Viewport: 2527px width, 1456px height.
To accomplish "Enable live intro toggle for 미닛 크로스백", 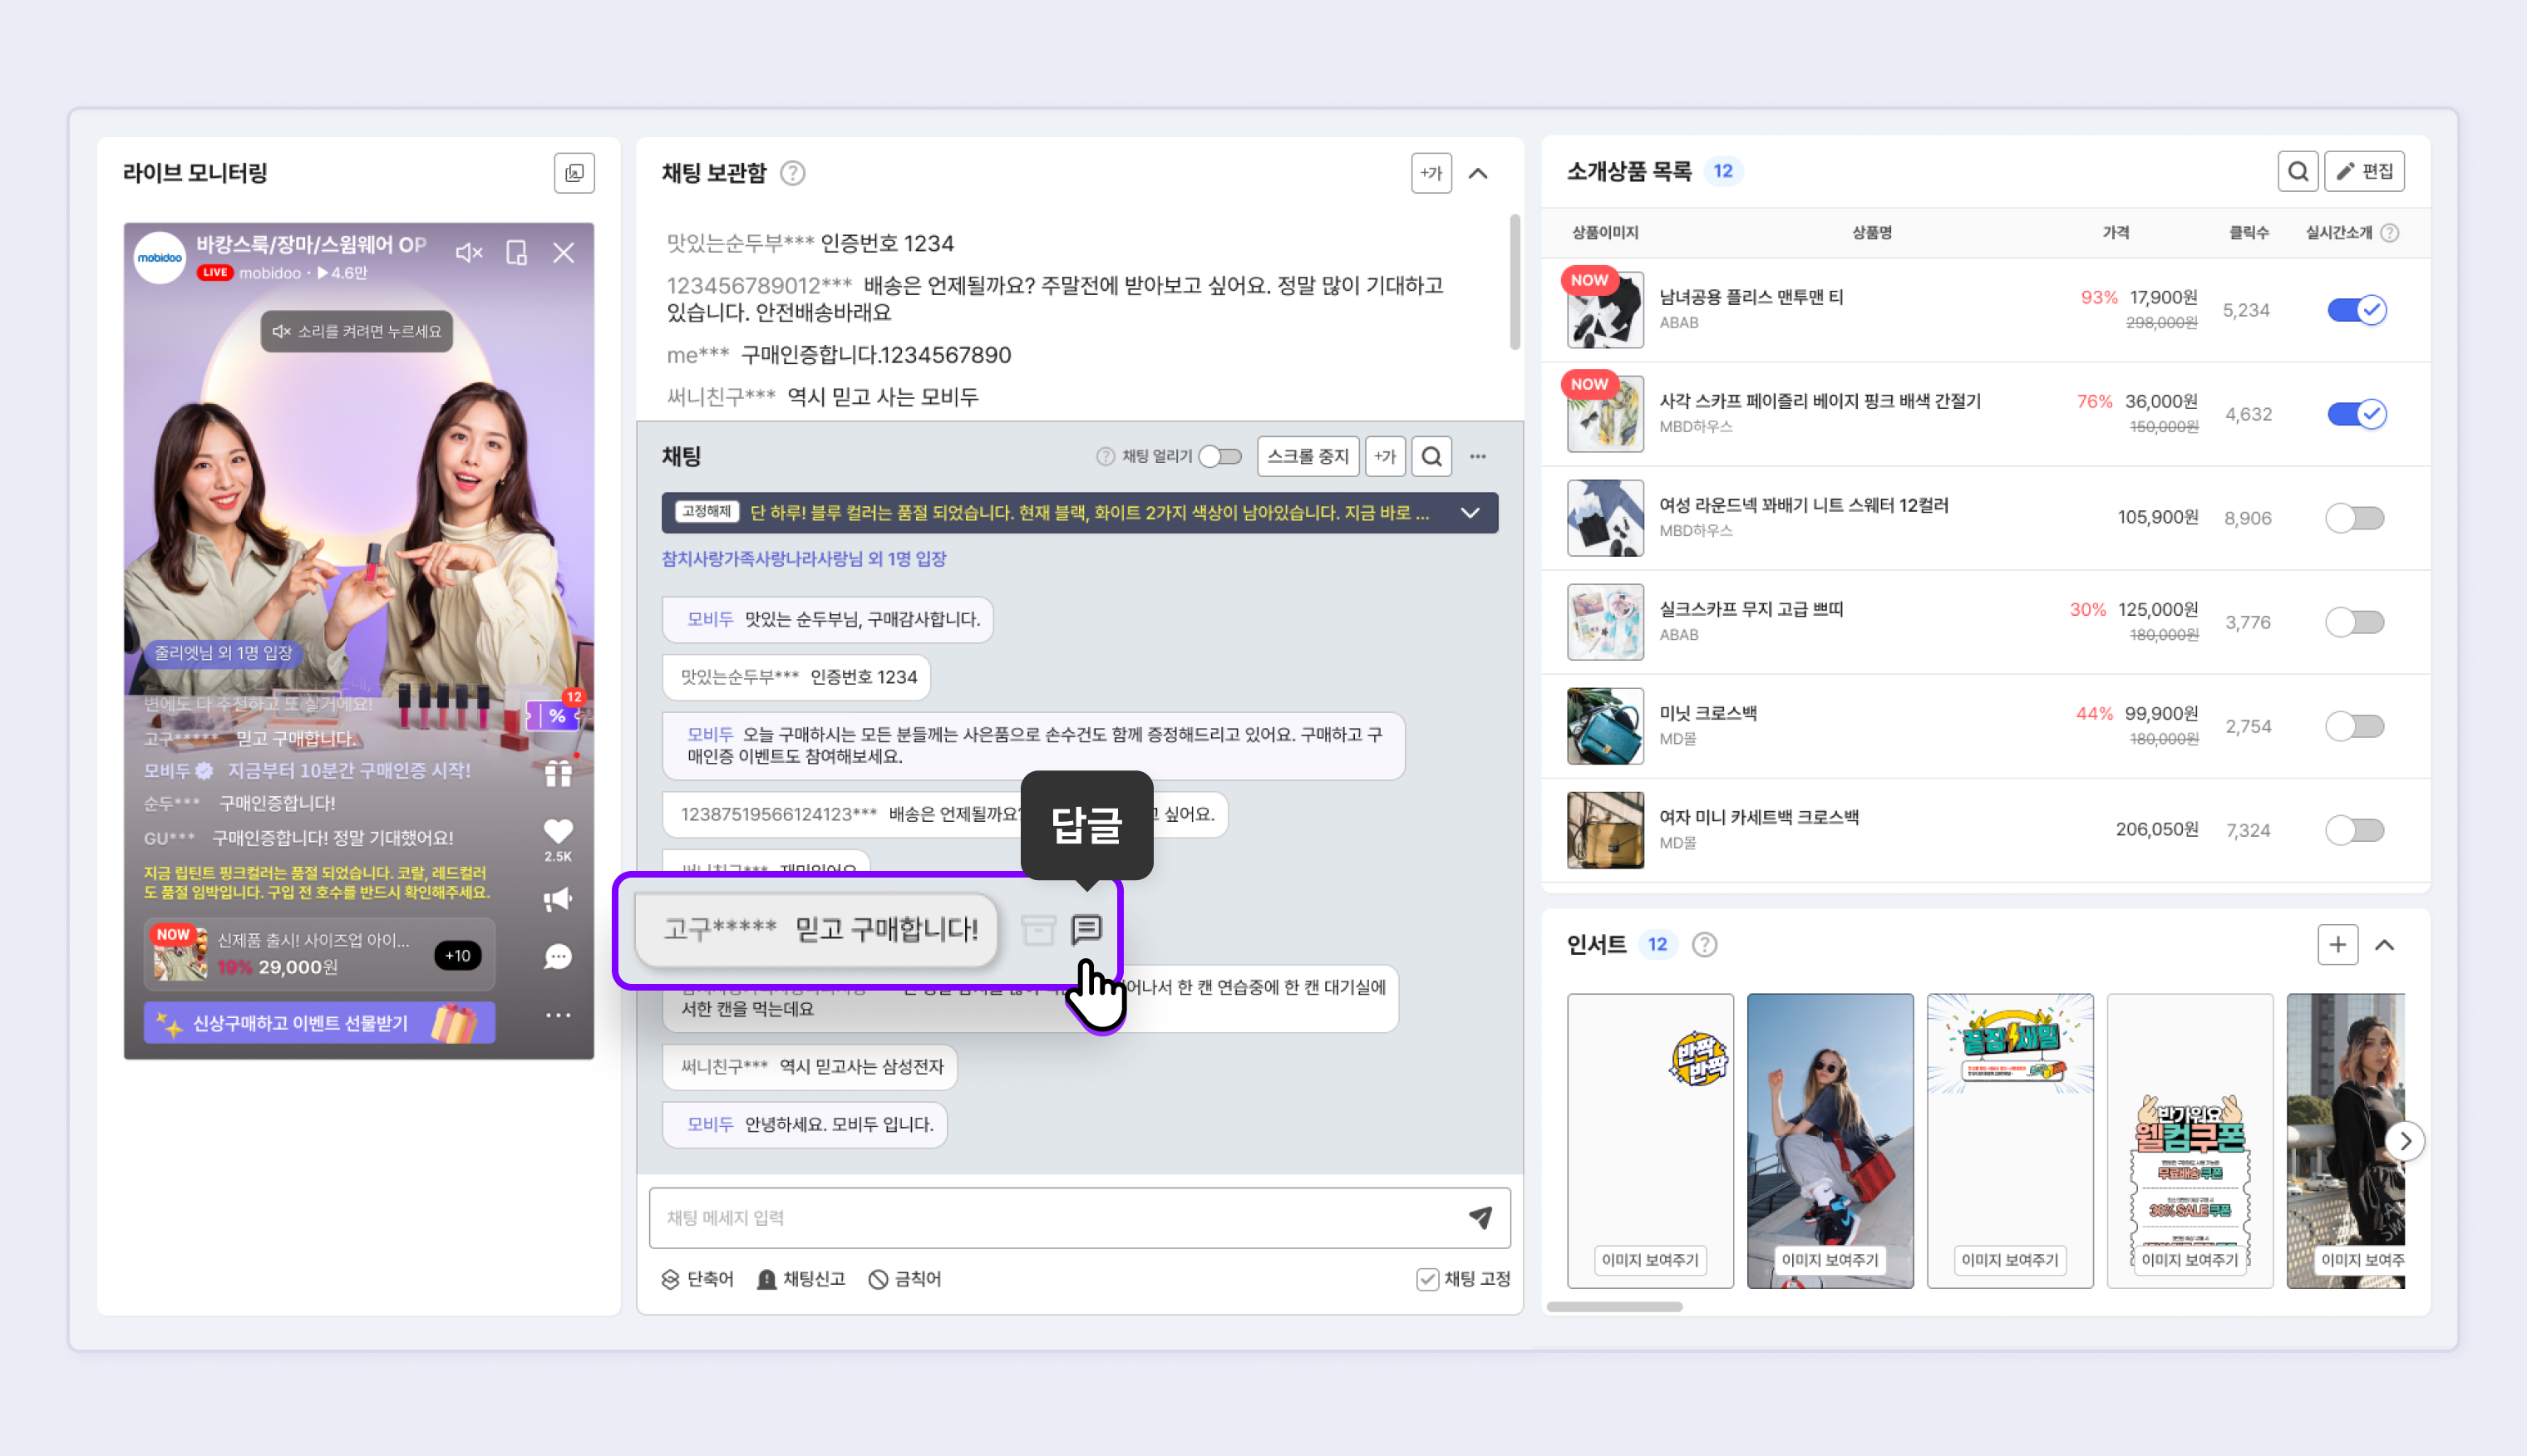I will point(2354,726).
